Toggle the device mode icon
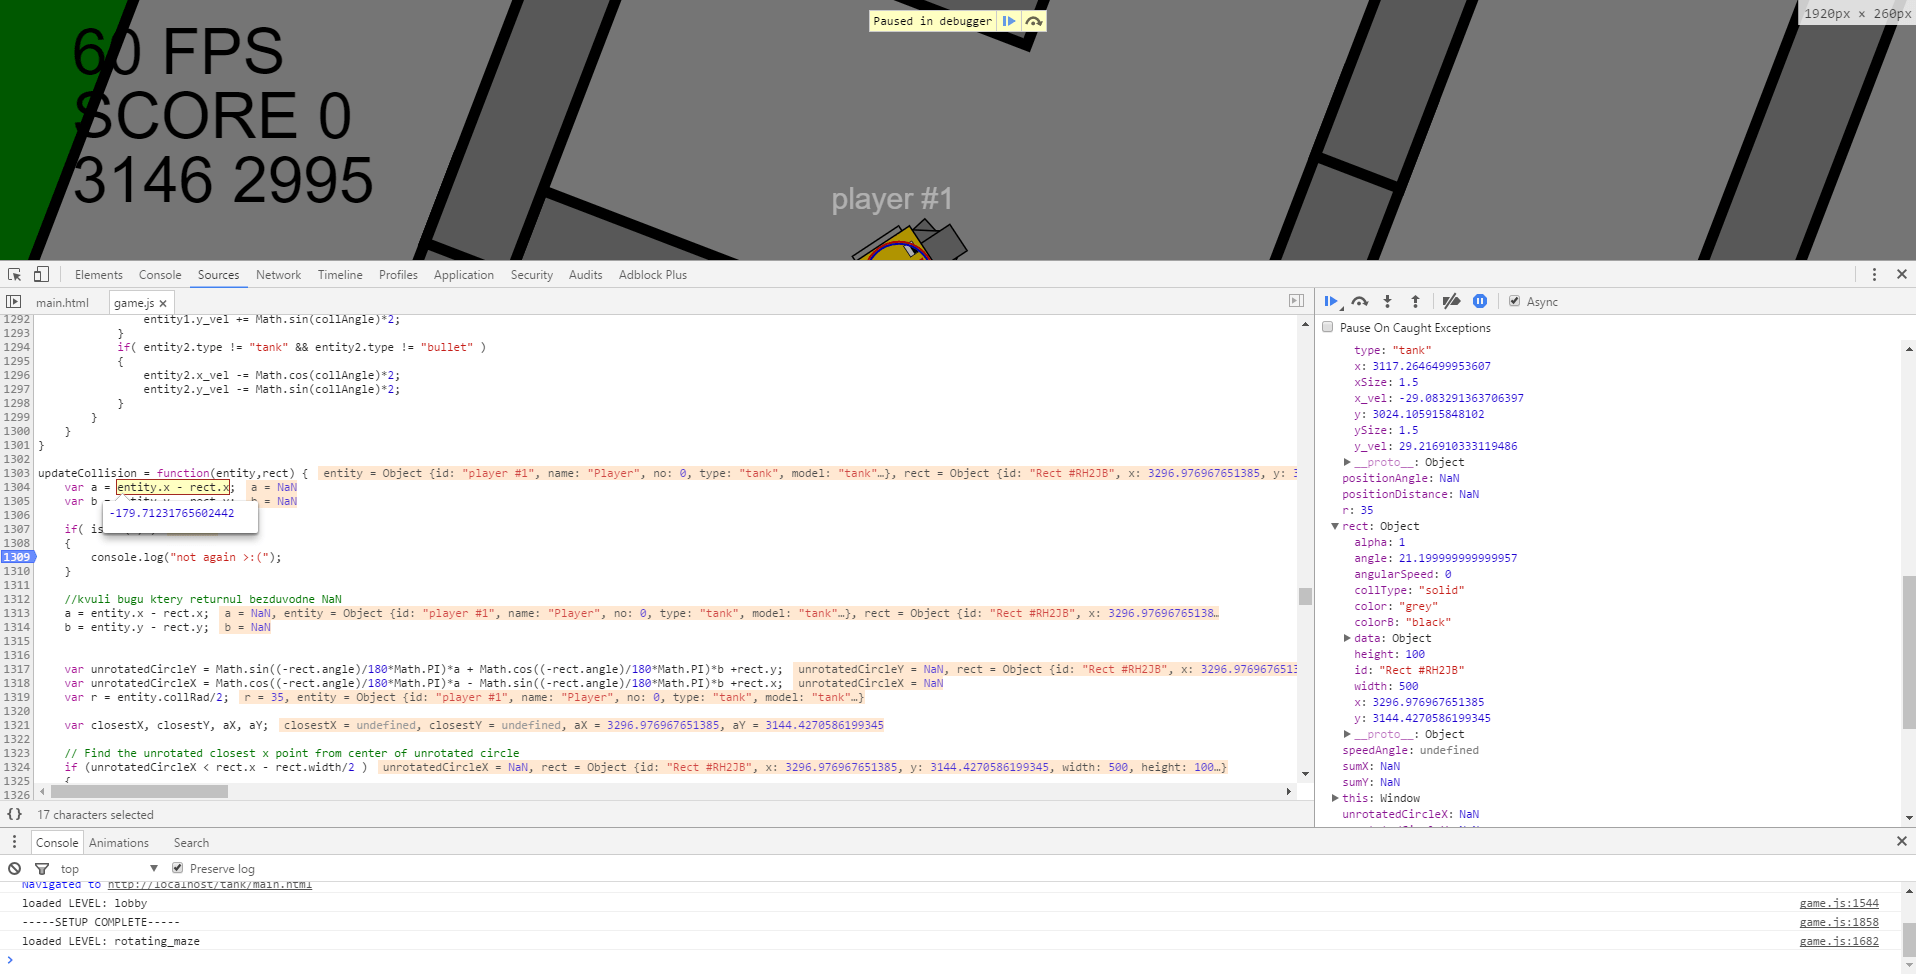This screenshot has width=1916, height=974. tap(40, 274)
